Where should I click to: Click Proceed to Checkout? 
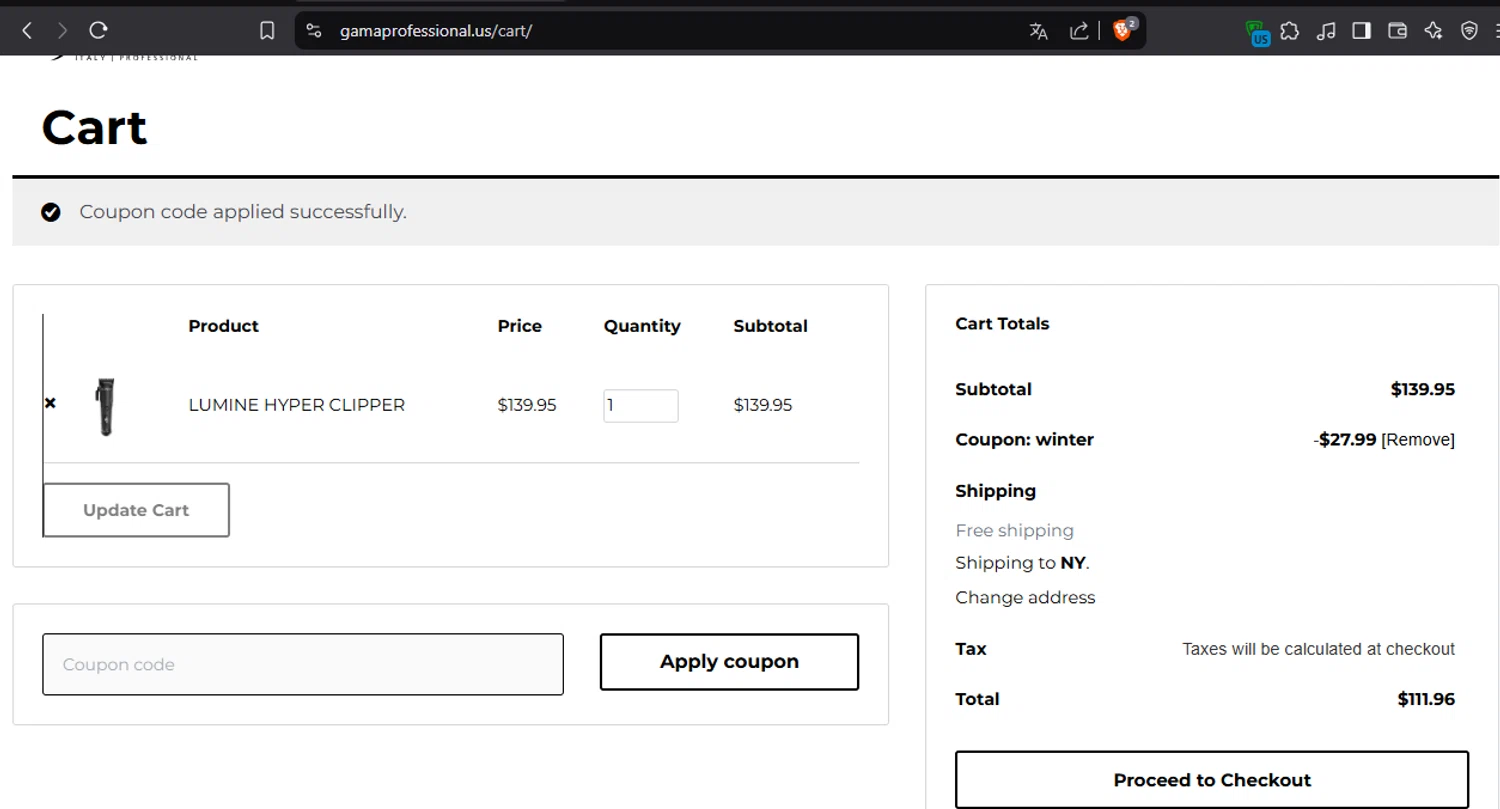(x=1212, y=780)
